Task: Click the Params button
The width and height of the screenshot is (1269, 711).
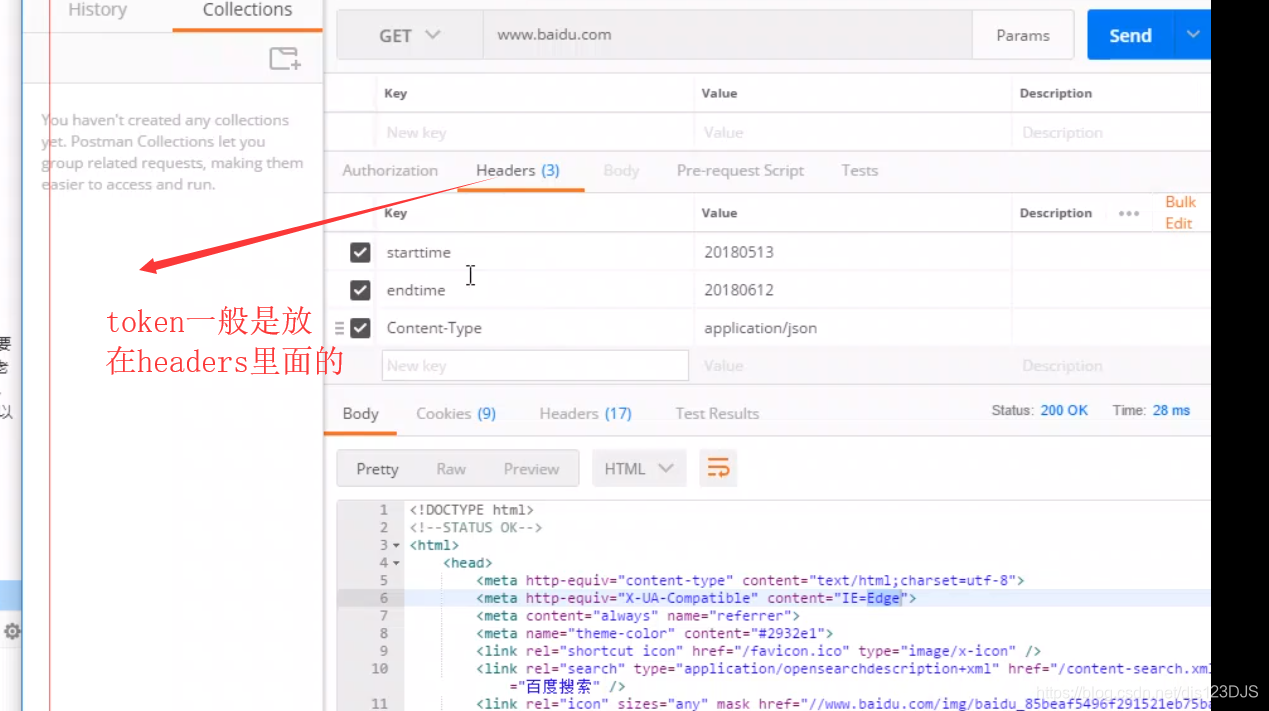Action: [1023, 35]
